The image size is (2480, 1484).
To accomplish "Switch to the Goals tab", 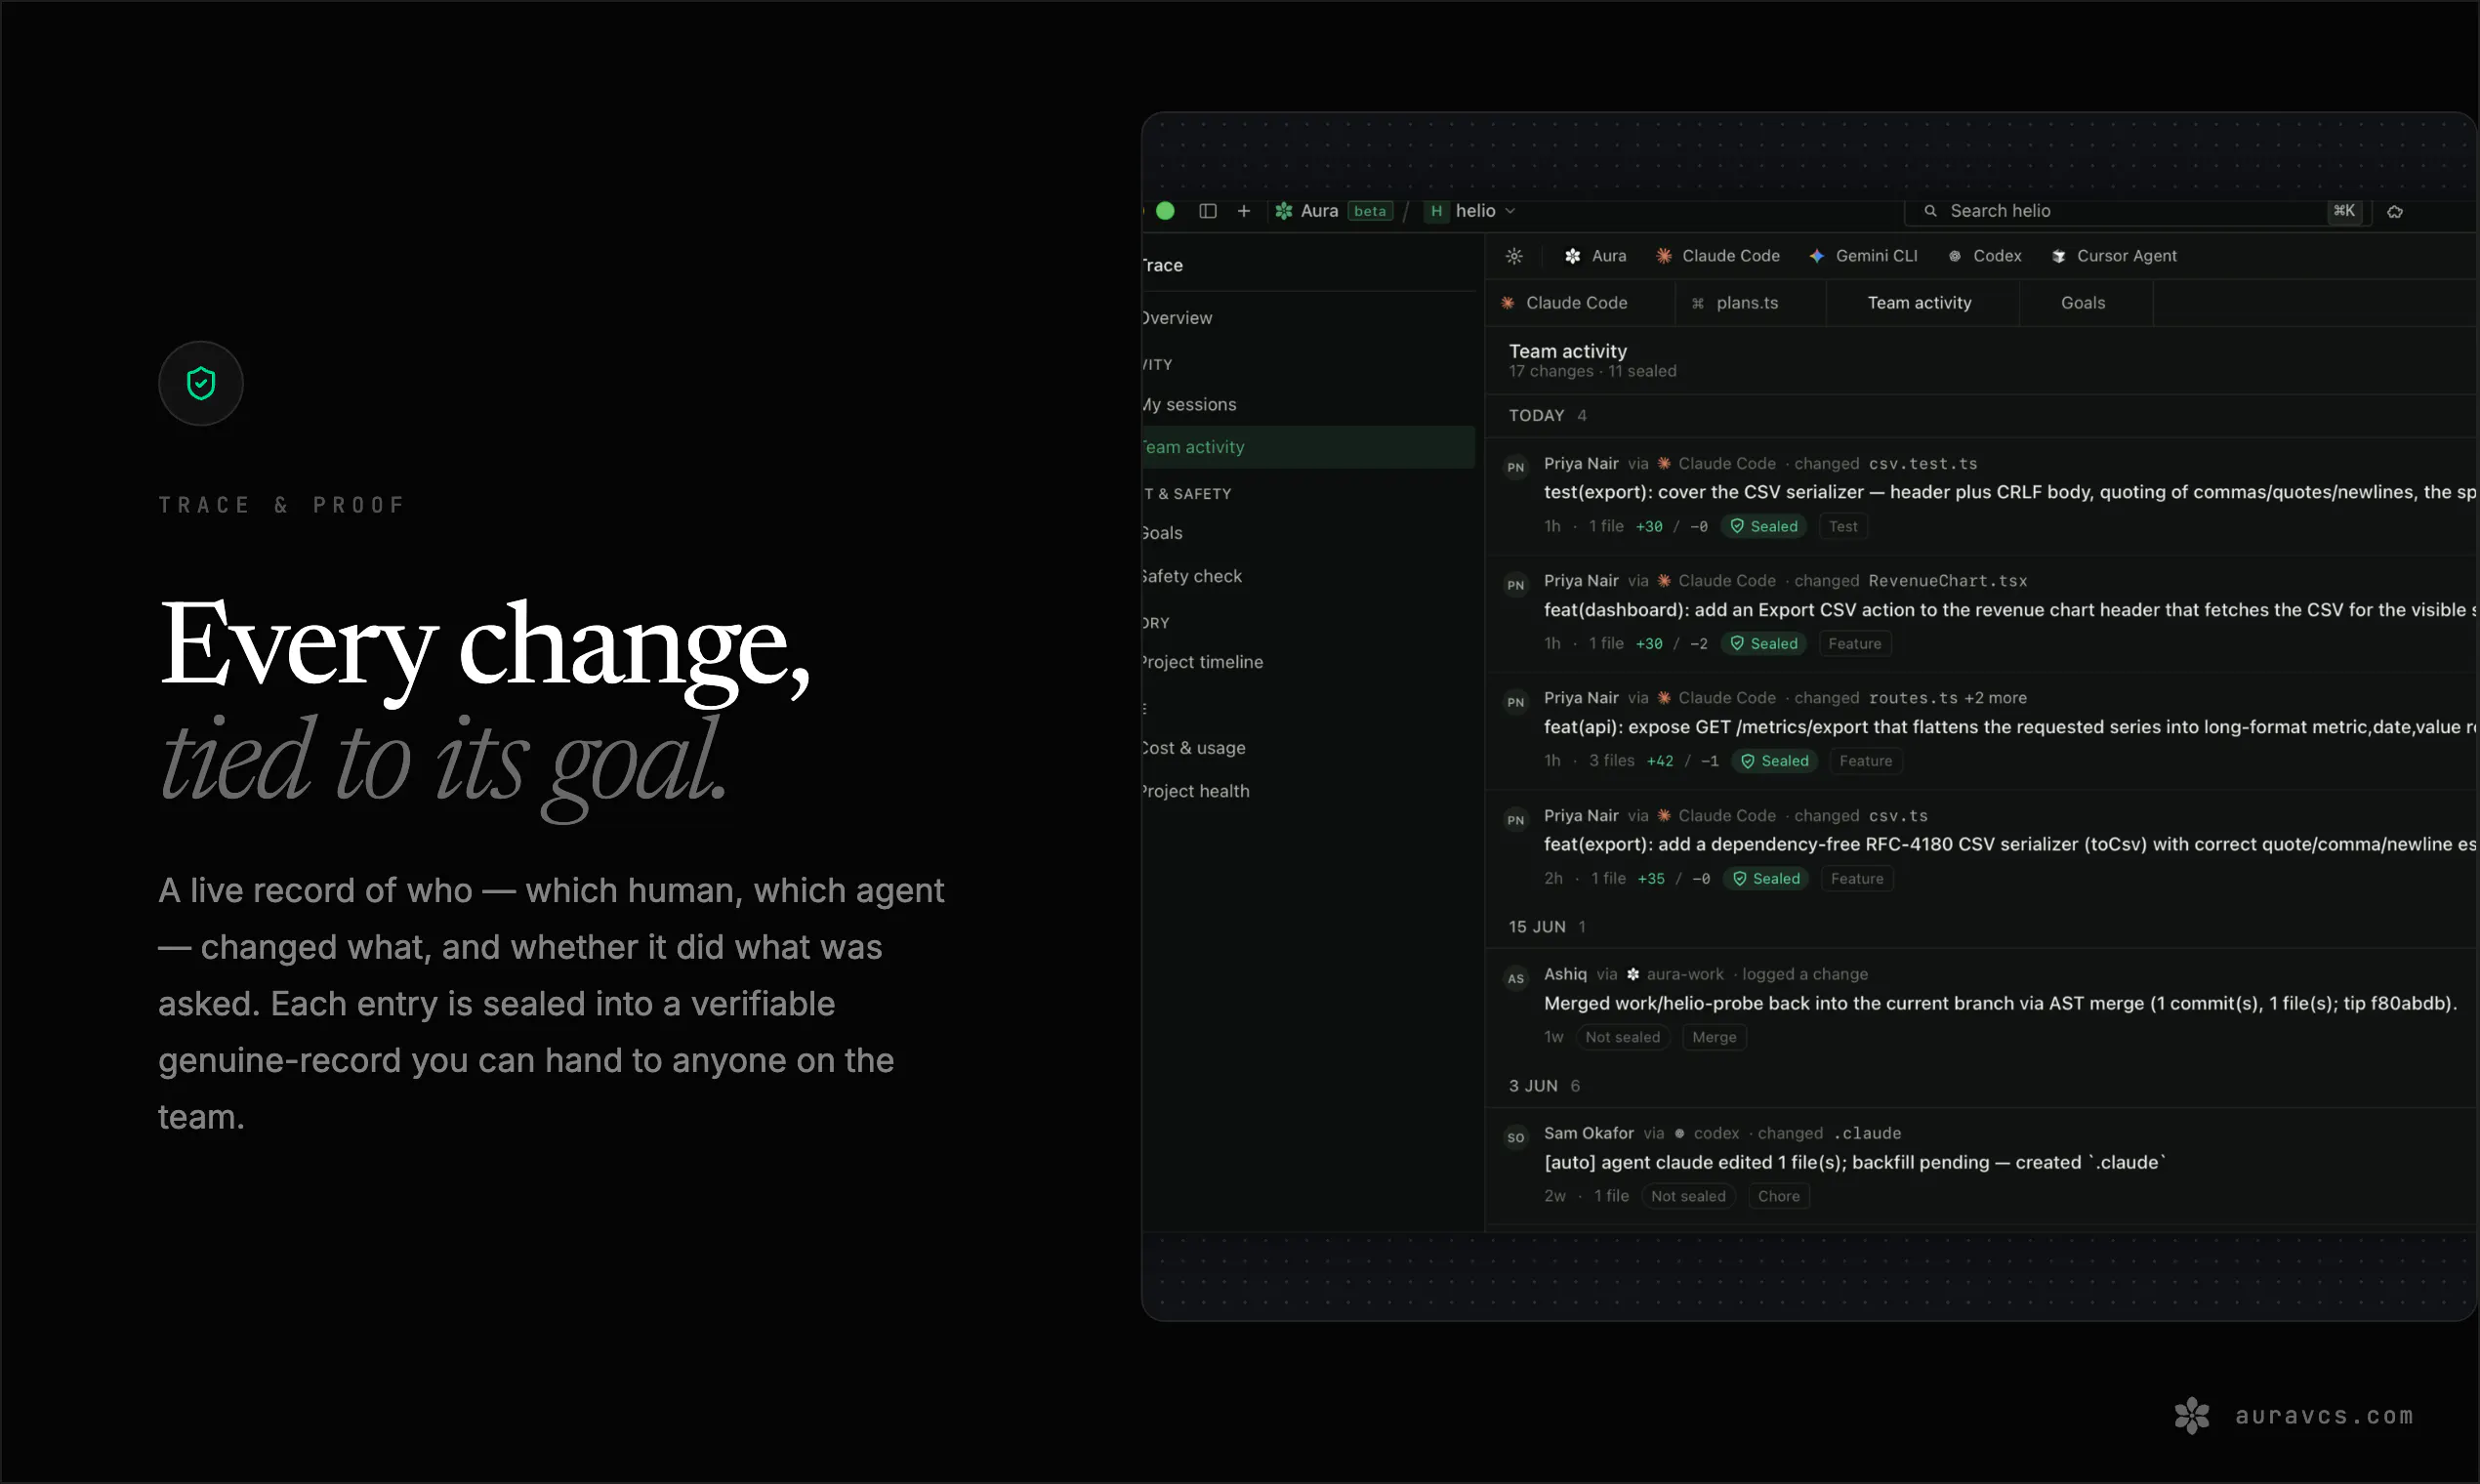I will coord(2084,303).
